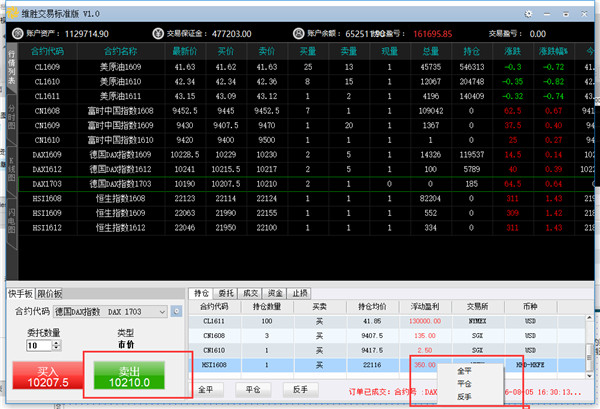Click the red 161695.85 profit value
Viewport: 600px width, 409px height.
pyautogui.click(x=432, y=34)
